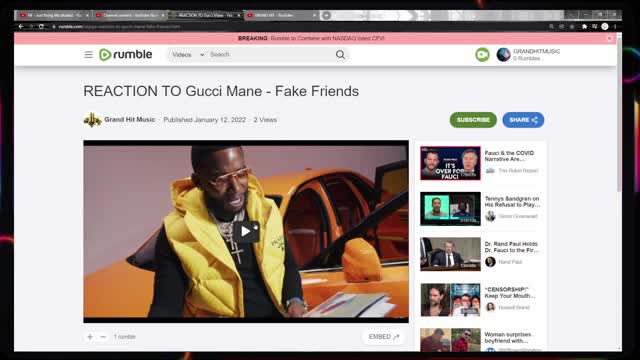The image size is (640, 360).
Task: Open a new browser tab
Action: [326, 16]
